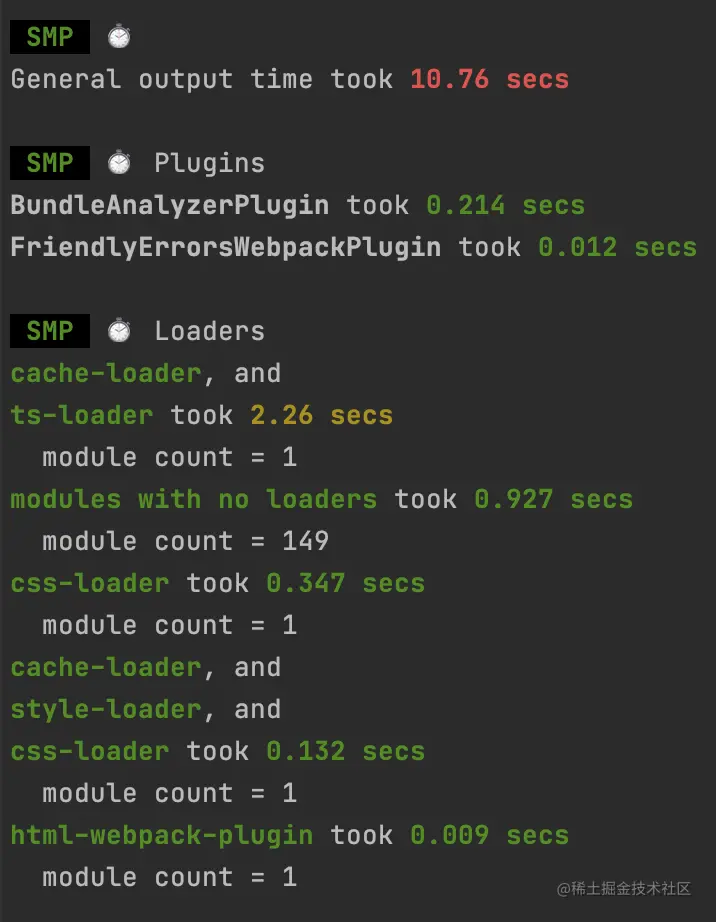Select the BundleAnalyzerPlugin name
This screenshot has height=922, width=716.
pos(169,205)
